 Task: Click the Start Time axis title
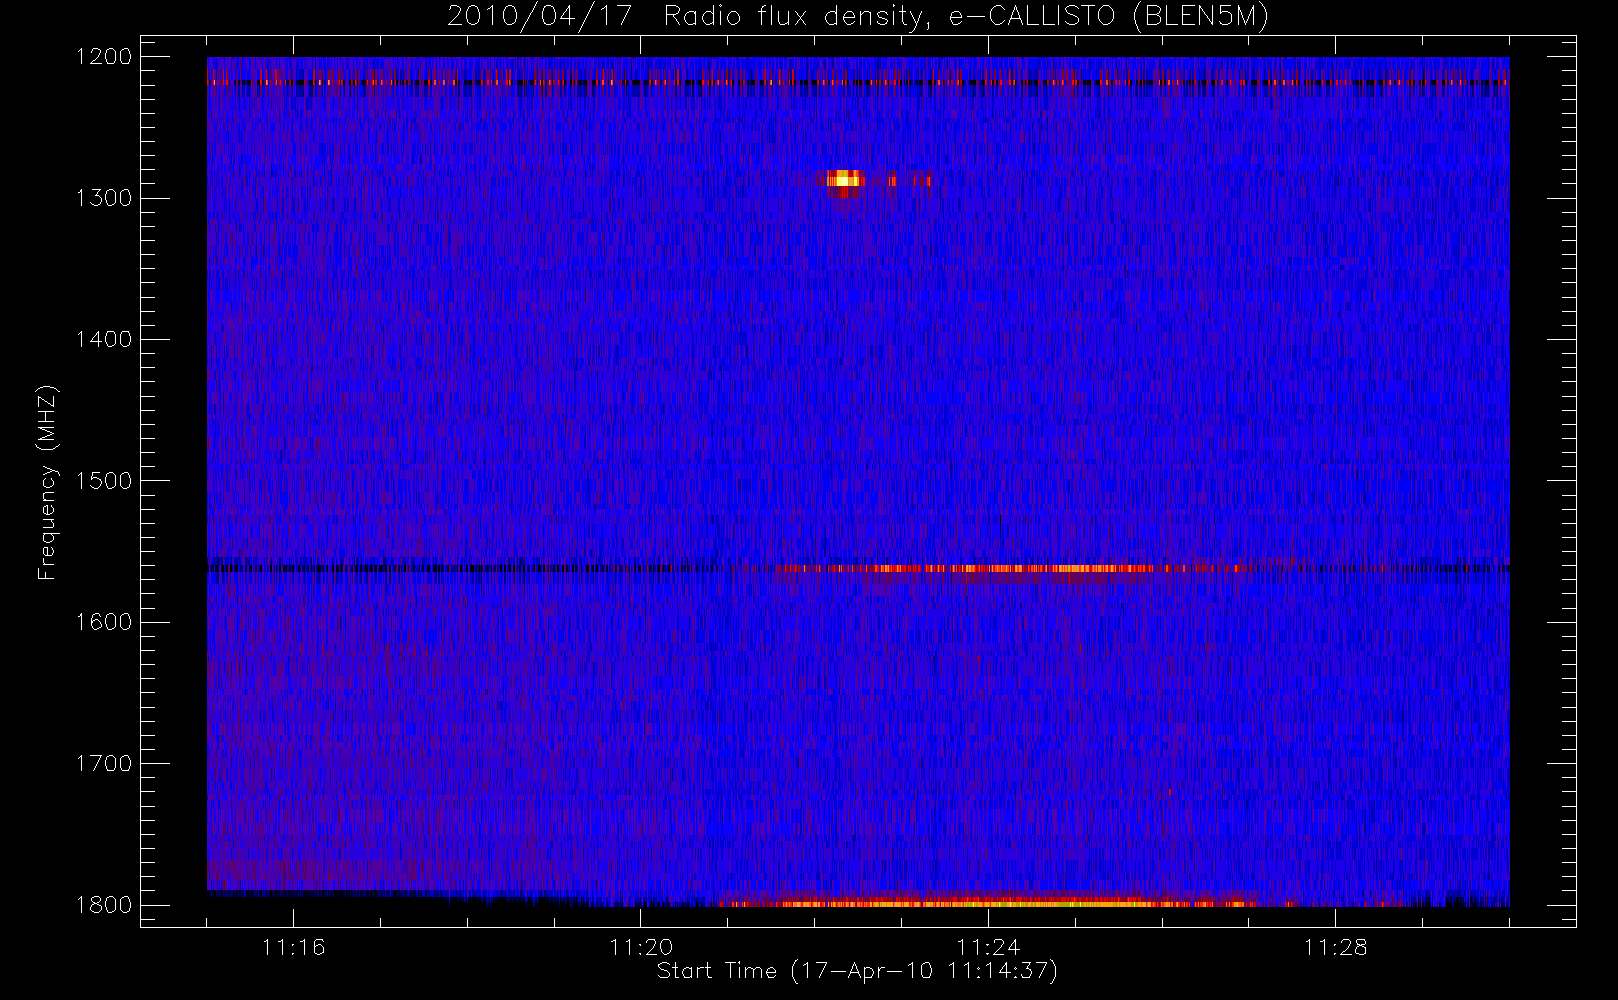[857, 971]
